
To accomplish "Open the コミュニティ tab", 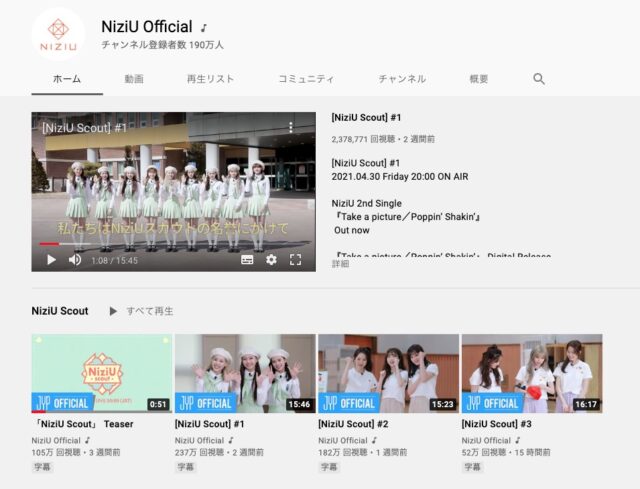I will click(306, 79).
